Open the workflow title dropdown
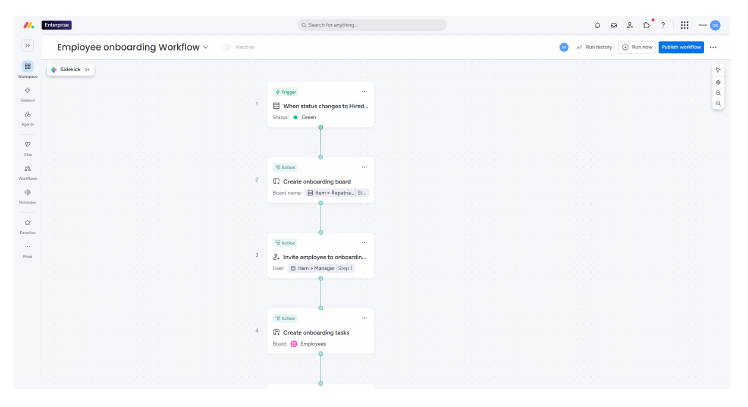 point(206,47)
